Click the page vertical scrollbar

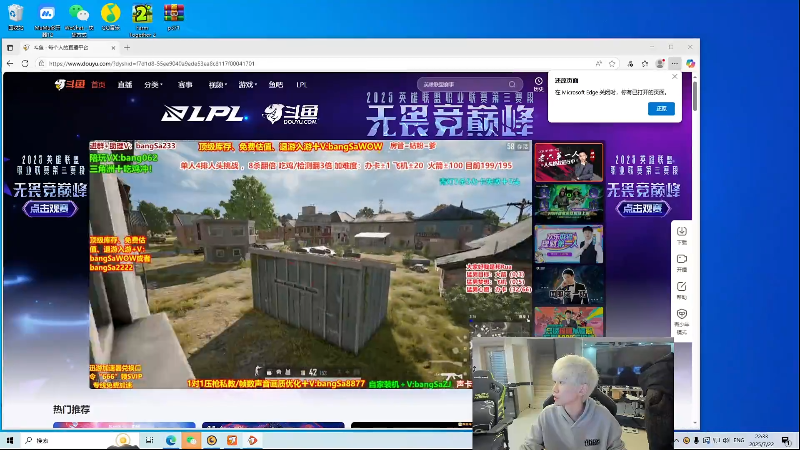coord(694,94)
